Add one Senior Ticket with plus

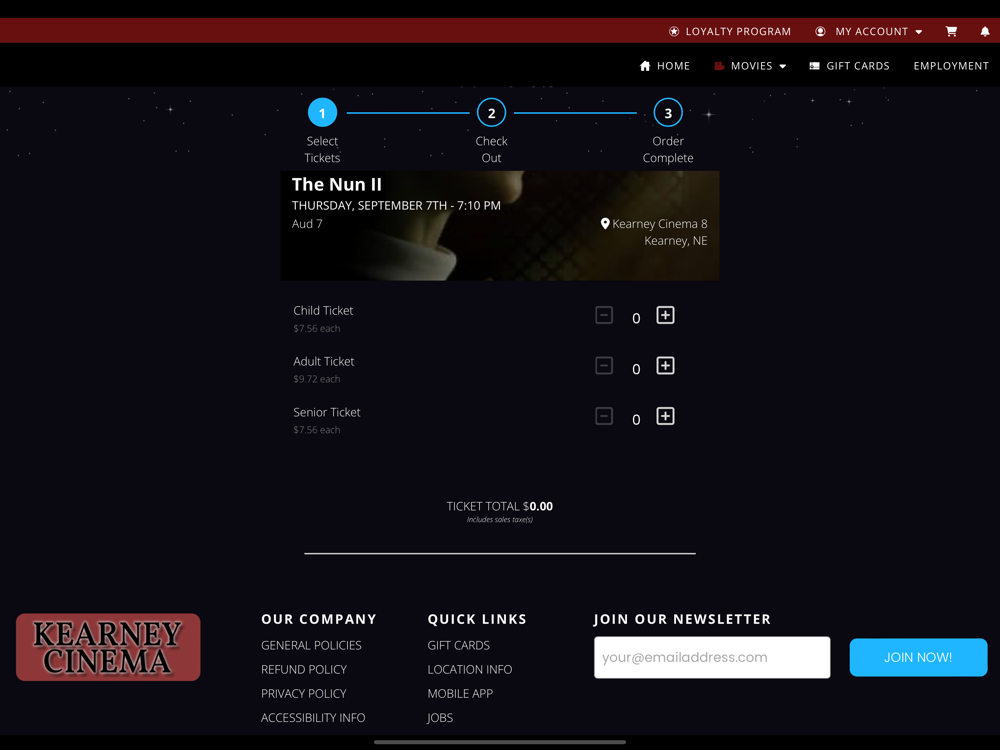click(x=665, y=416)
